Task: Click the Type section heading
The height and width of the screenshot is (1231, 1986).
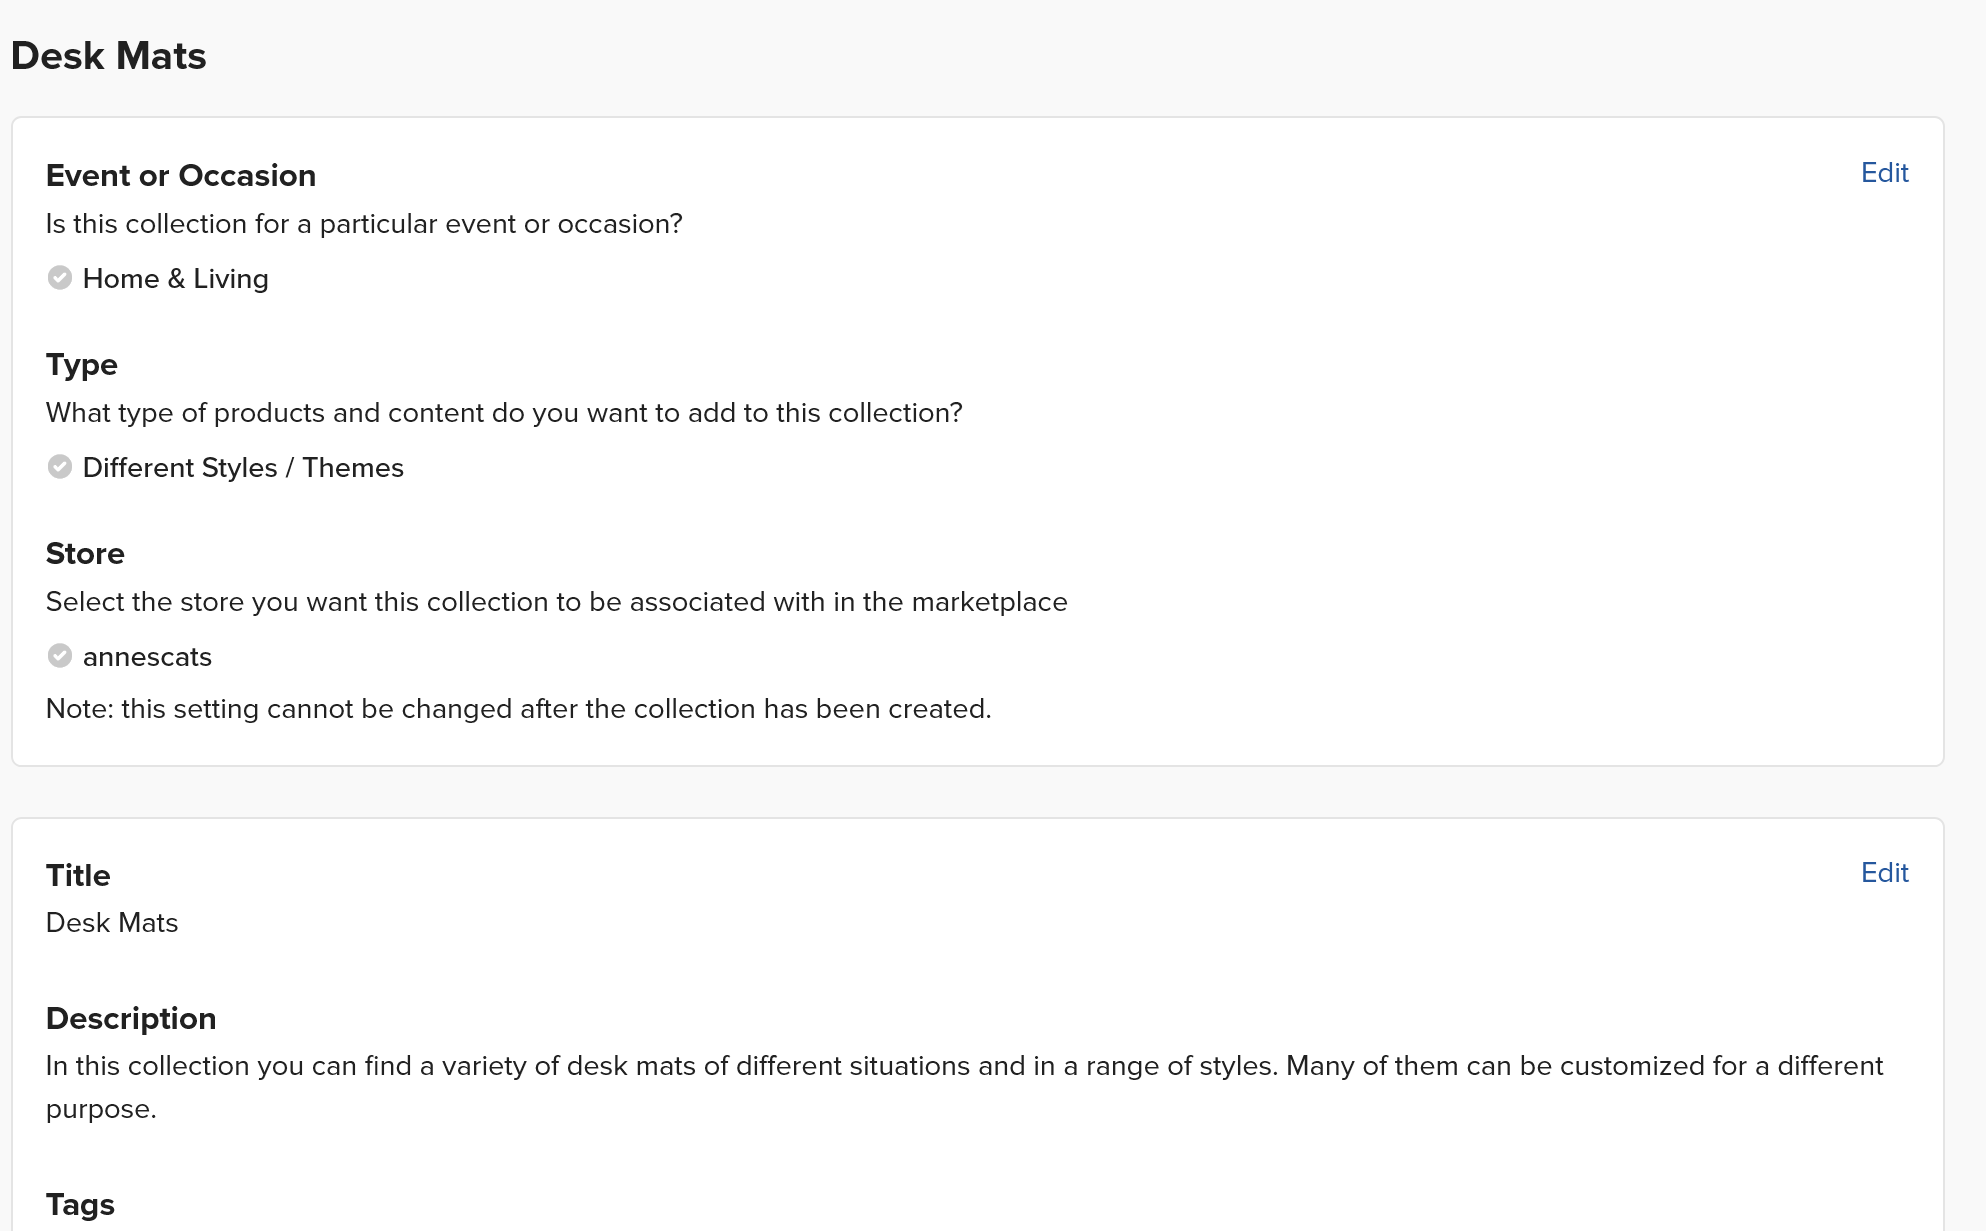Action: click(82, 365)
